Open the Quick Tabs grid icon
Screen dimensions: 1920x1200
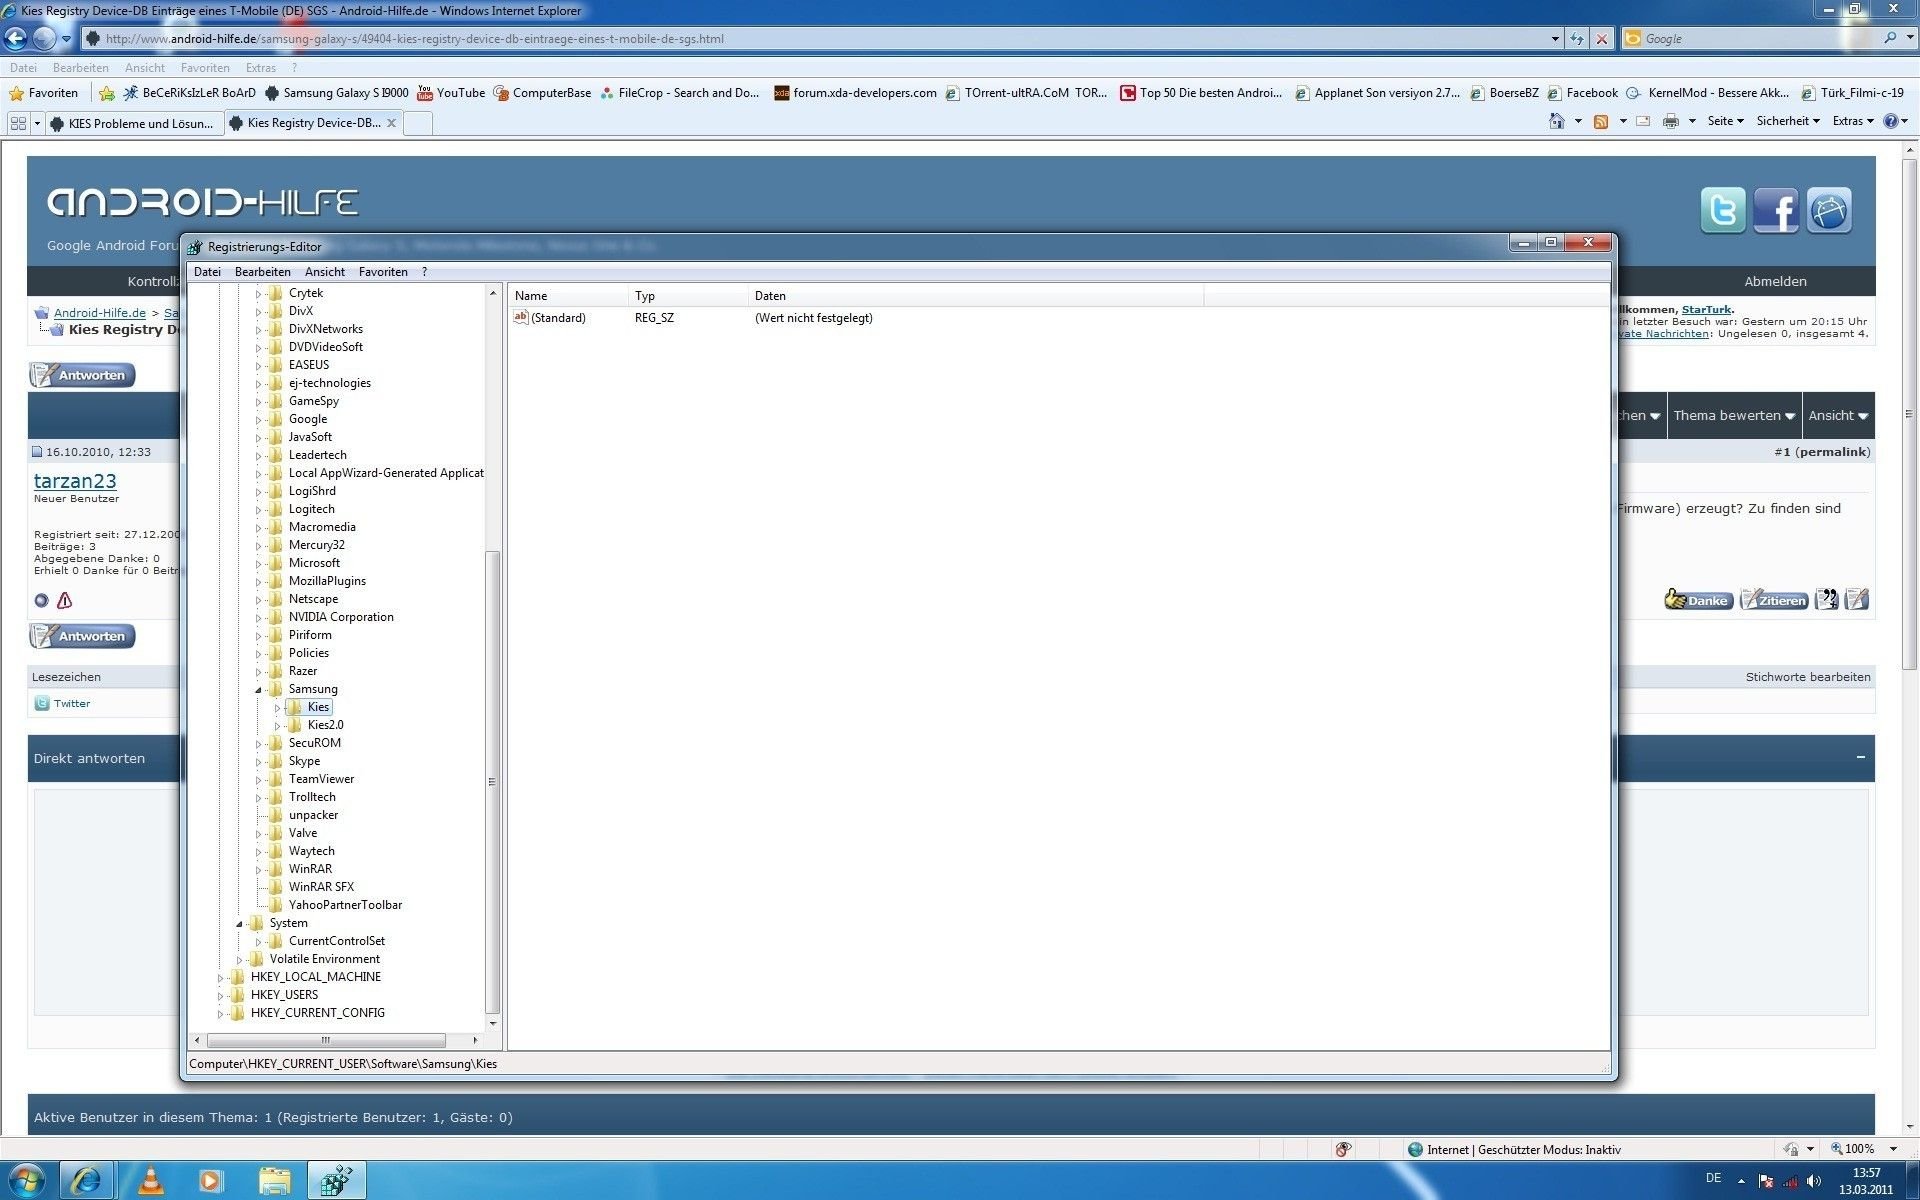point(18,123)
